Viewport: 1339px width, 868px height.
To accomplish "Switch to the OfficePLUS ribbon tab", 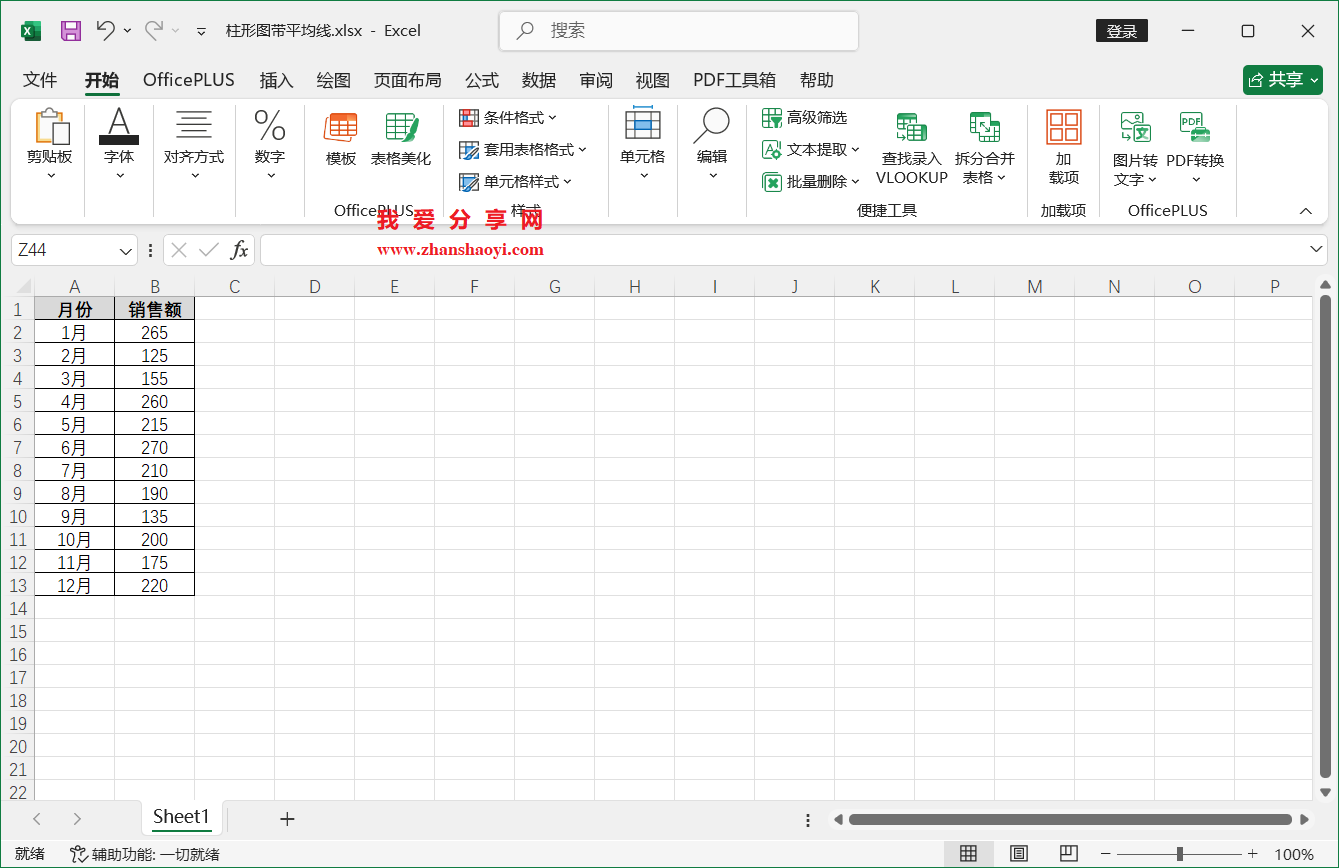I will point(189,80).
